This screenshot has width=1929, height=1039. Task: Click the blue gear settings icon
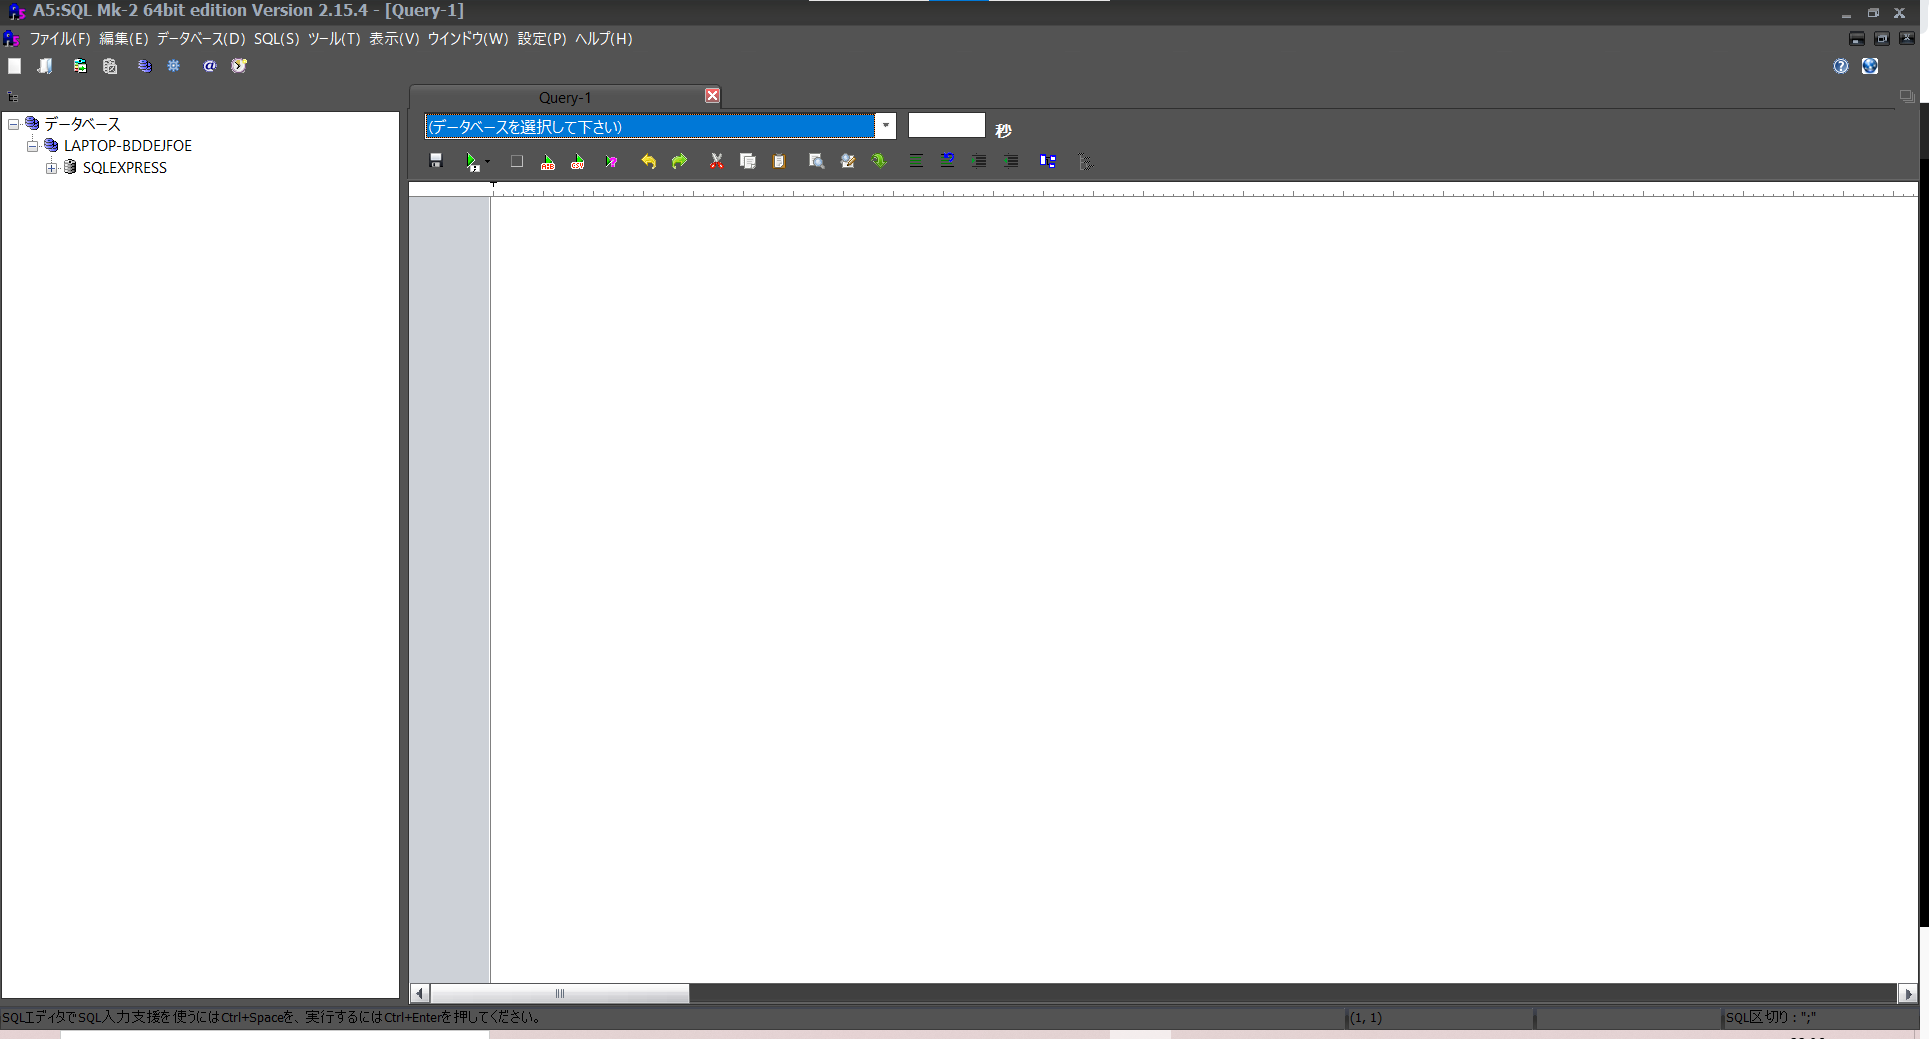pyautogui.click(x=174, y=66)
